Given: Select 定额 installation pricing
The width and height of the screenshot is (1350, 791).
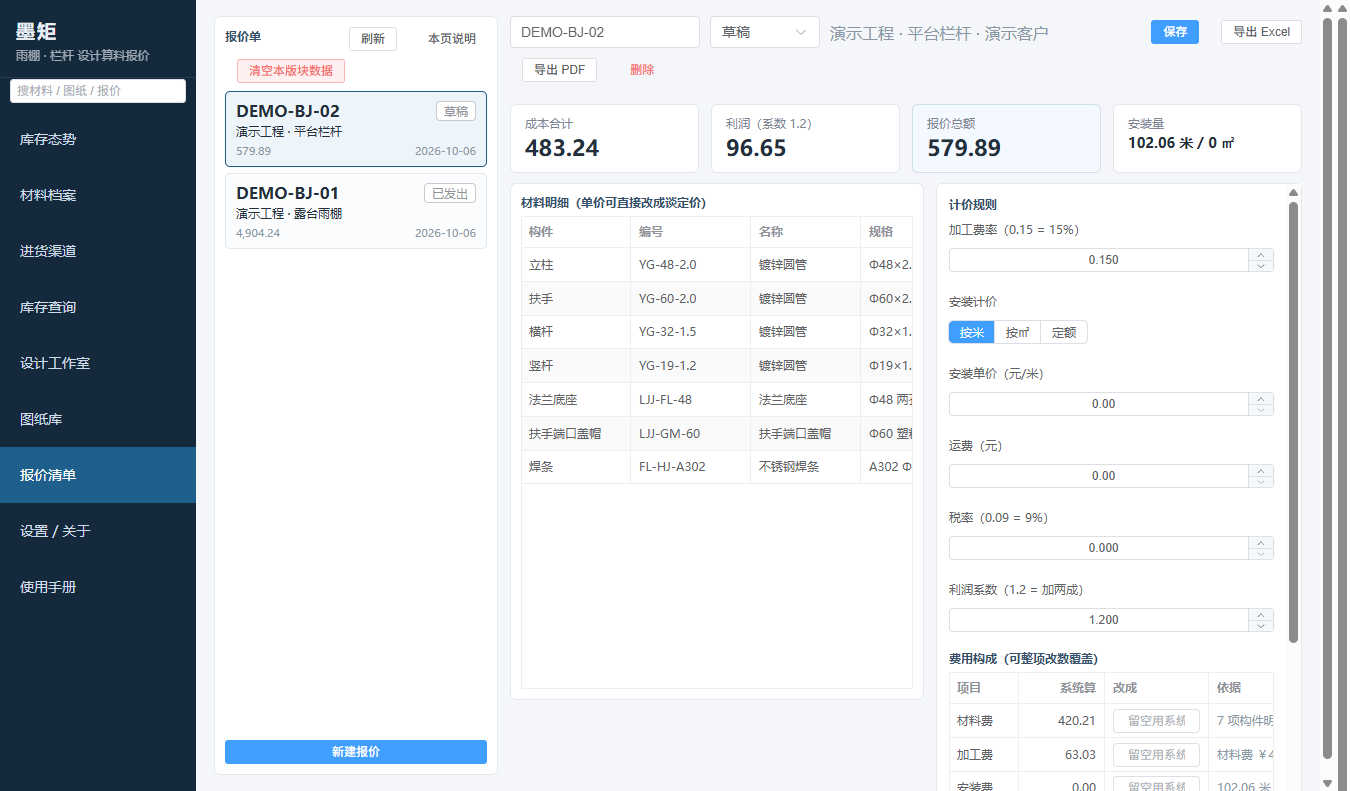Looking at the screenshot, I should [1064, 332].
